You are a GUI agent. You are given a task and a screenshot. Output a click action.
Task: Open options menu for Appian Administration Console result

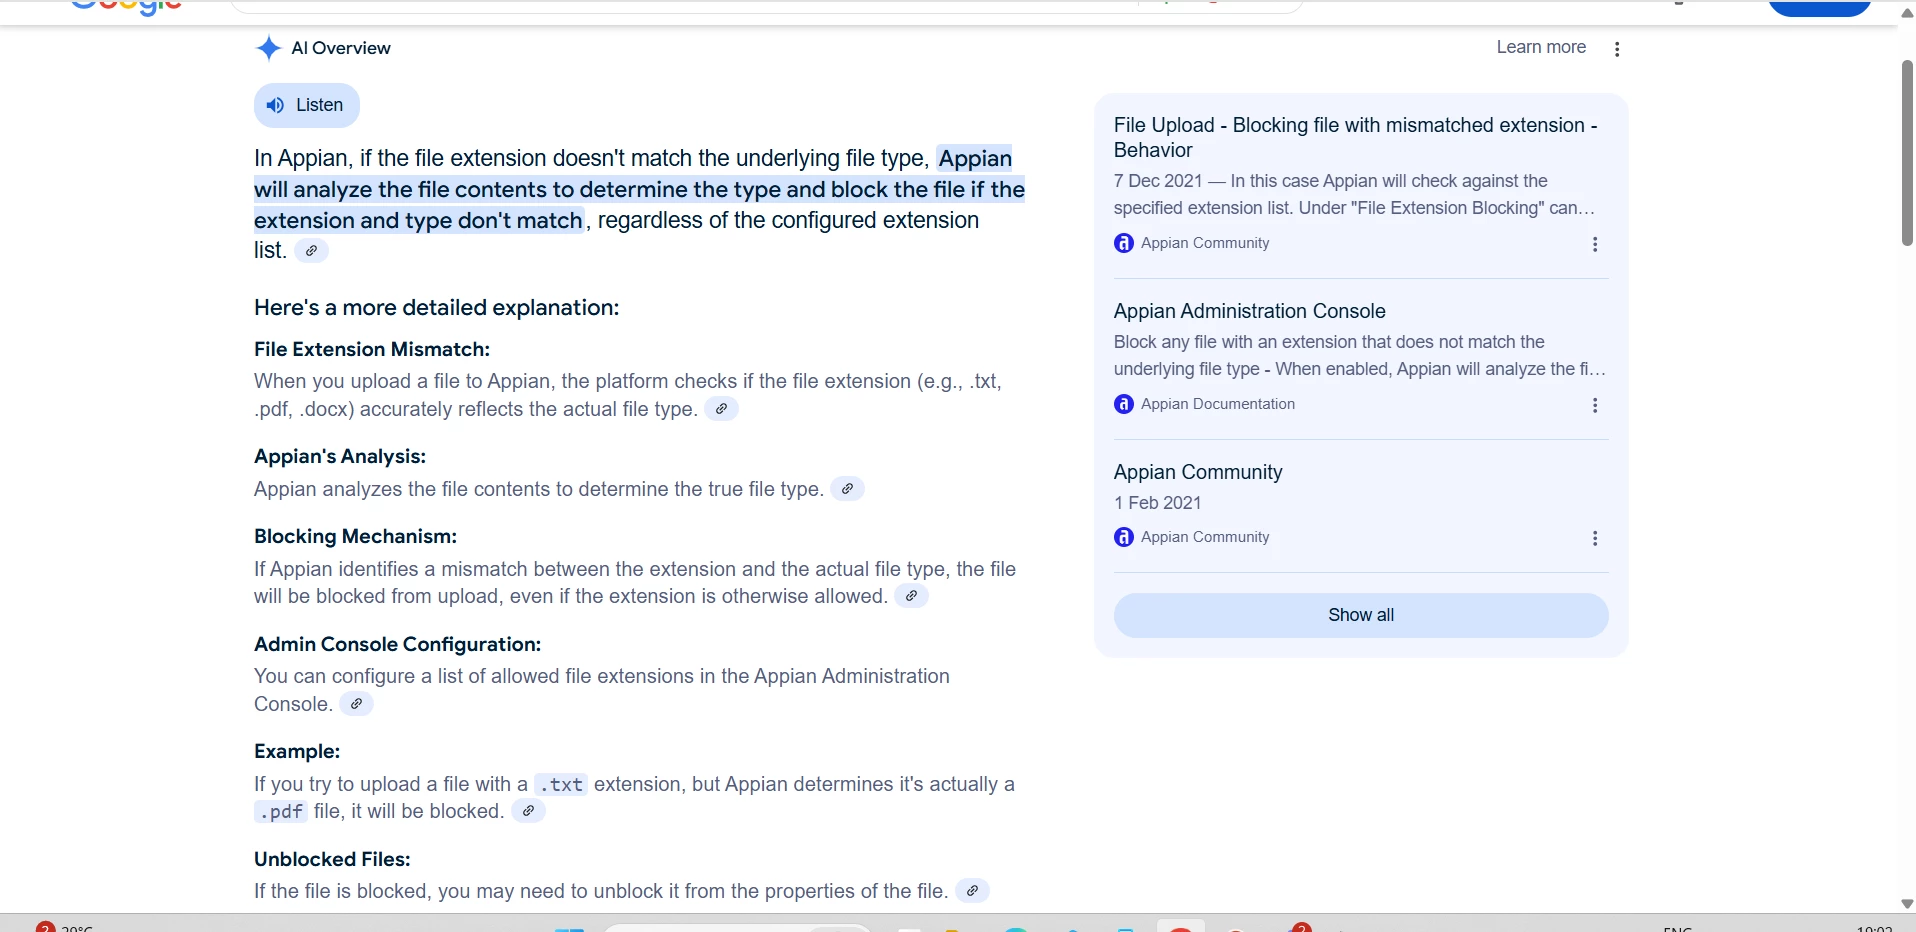pyautogui.click(x=1595, y=405)
